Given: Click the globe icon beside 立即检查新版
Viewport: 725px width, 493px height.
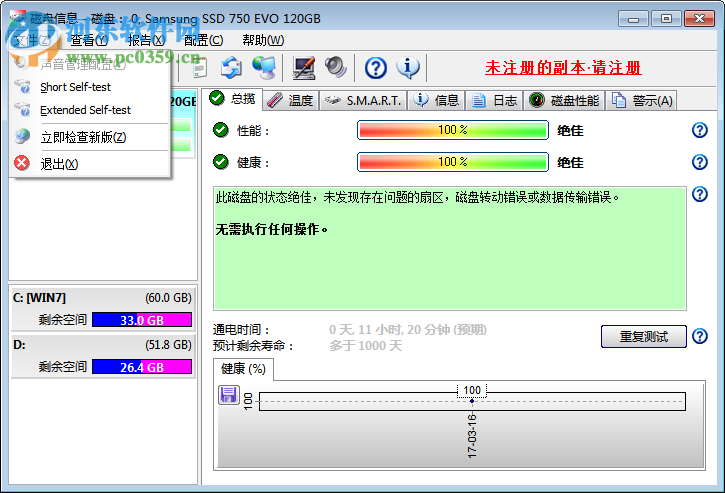Looking at the screenshot, I should point(22,136).
